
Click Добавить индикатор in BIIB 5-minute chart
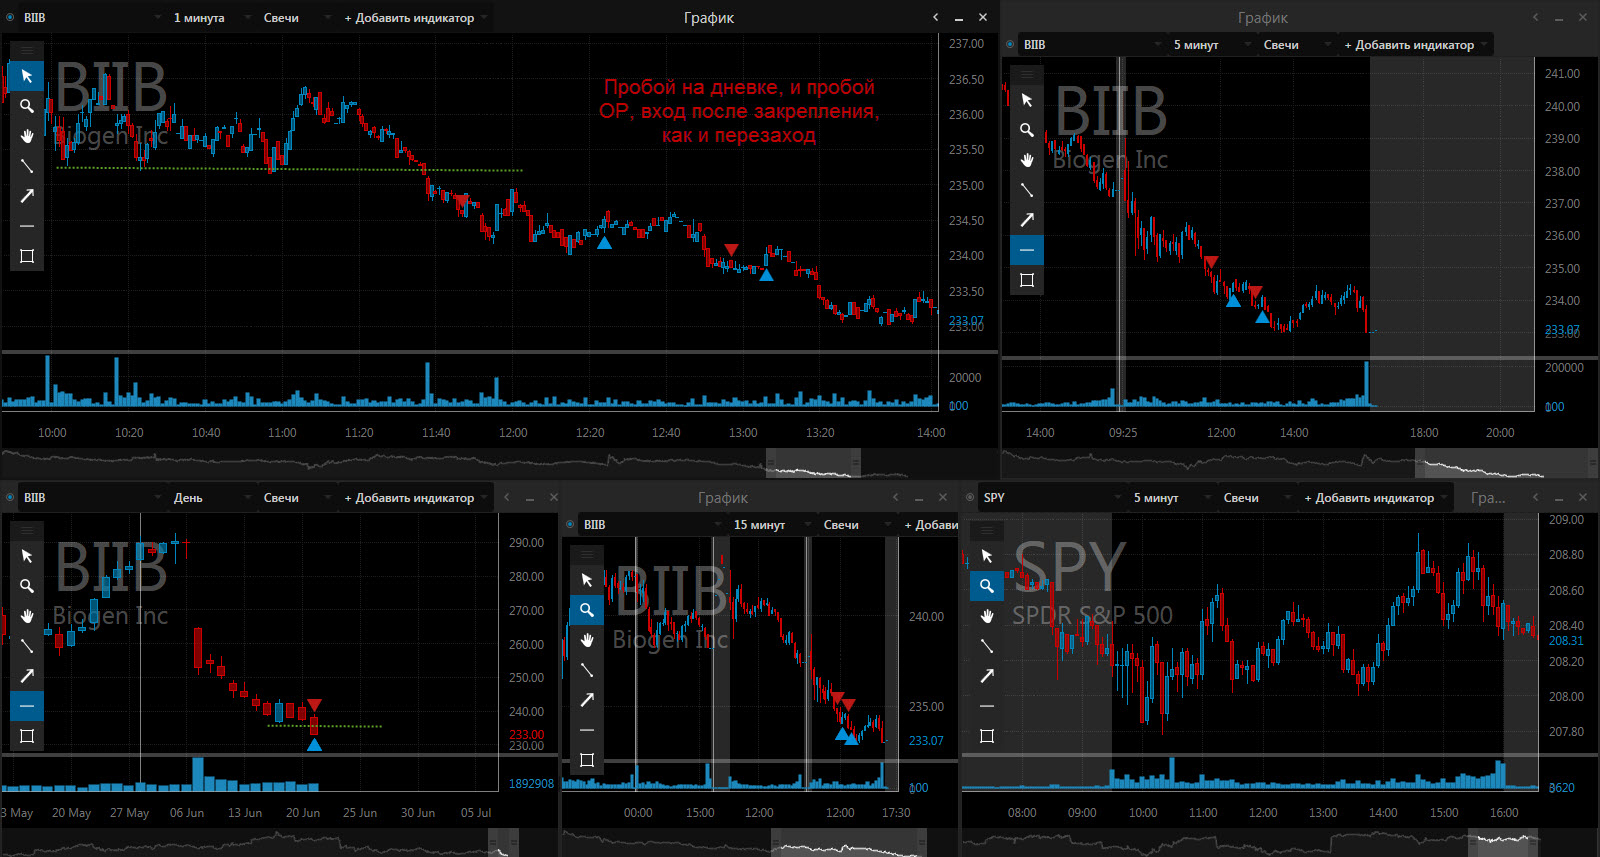click(1415, 44)
